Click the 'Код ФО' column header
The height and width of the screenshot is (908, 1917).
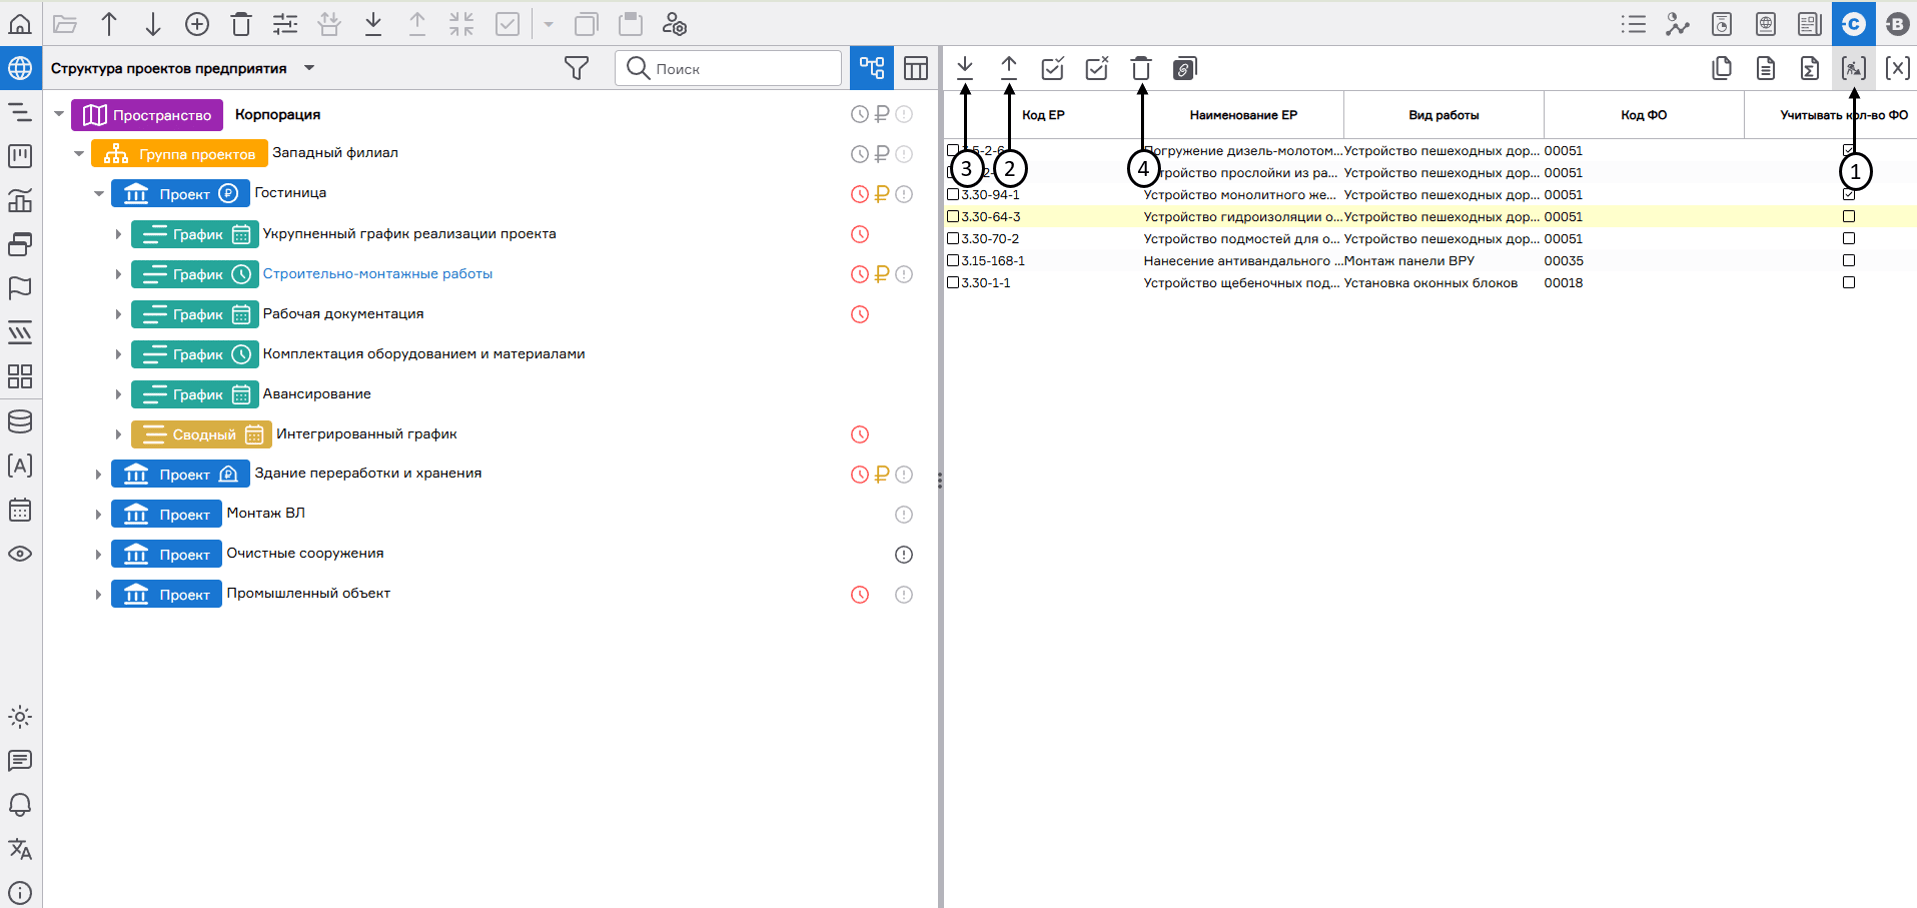[1643, 115]
